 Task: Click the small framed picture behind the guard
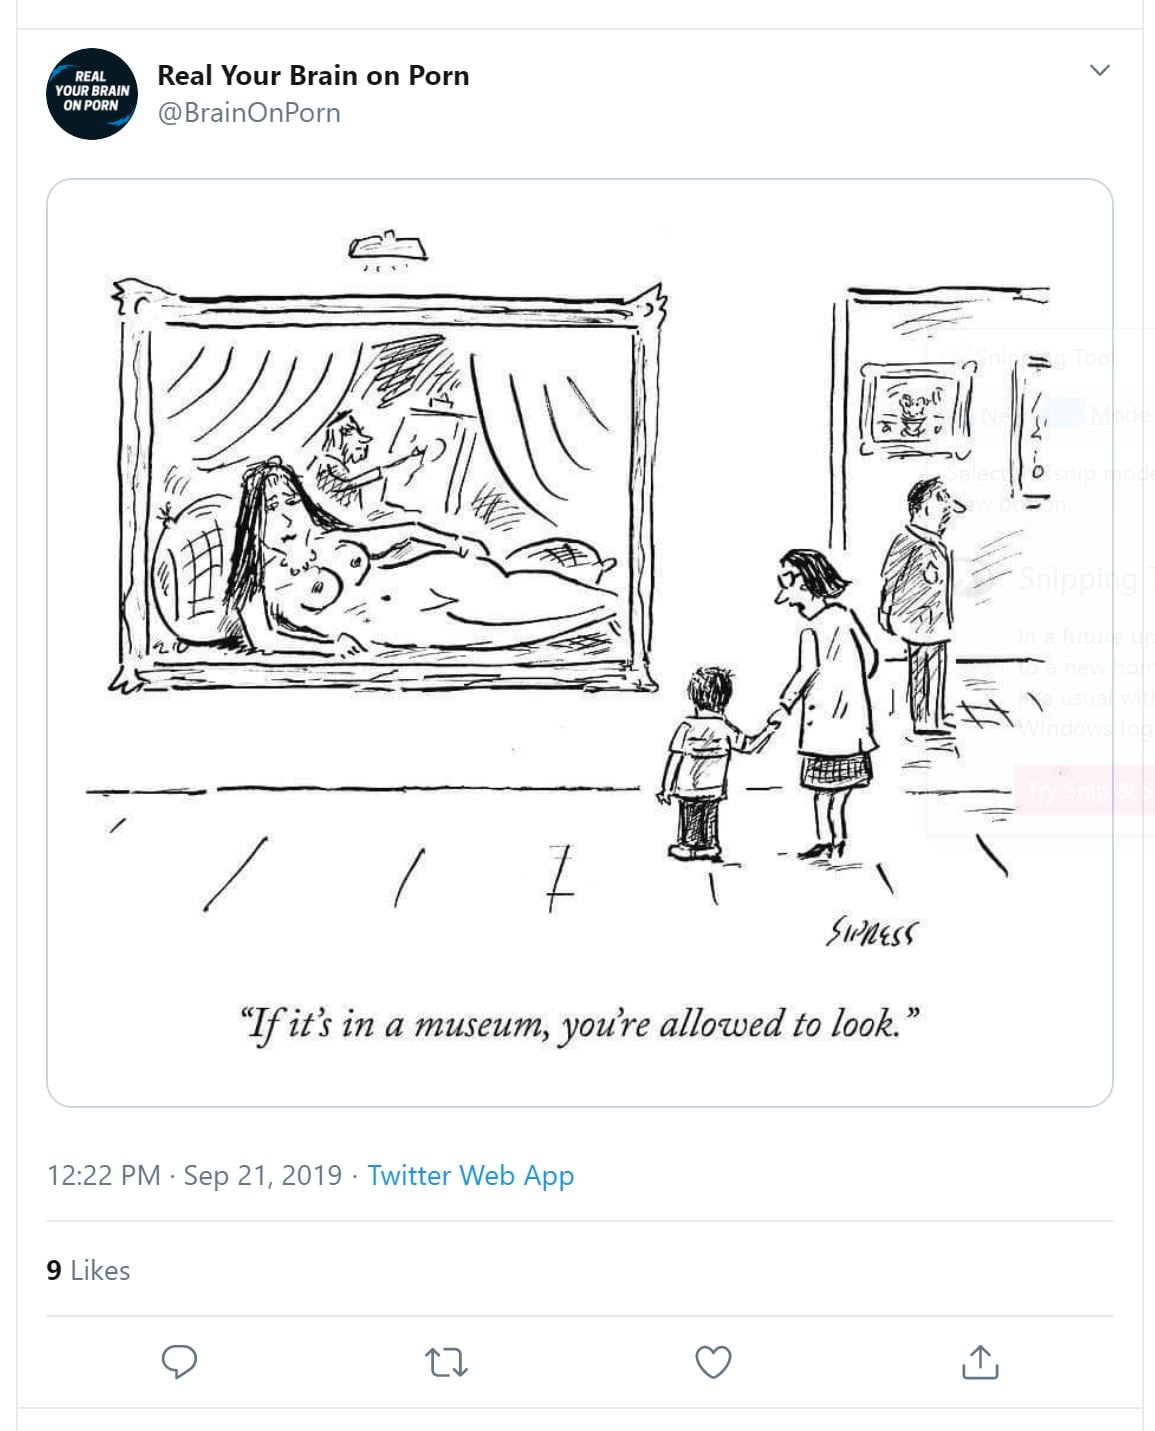coord(913,410)
